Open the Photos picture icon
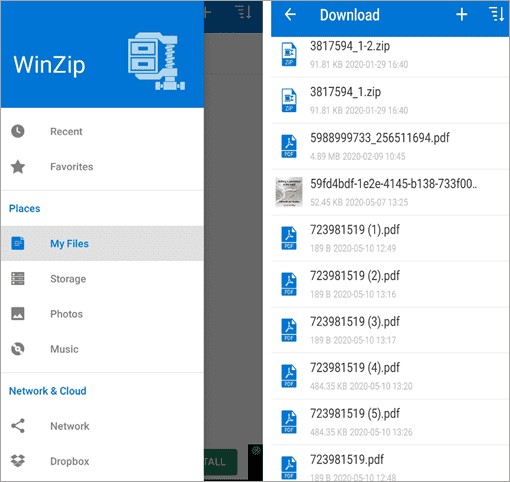This screenshot has height=482, width=510. tap(18, 314)
